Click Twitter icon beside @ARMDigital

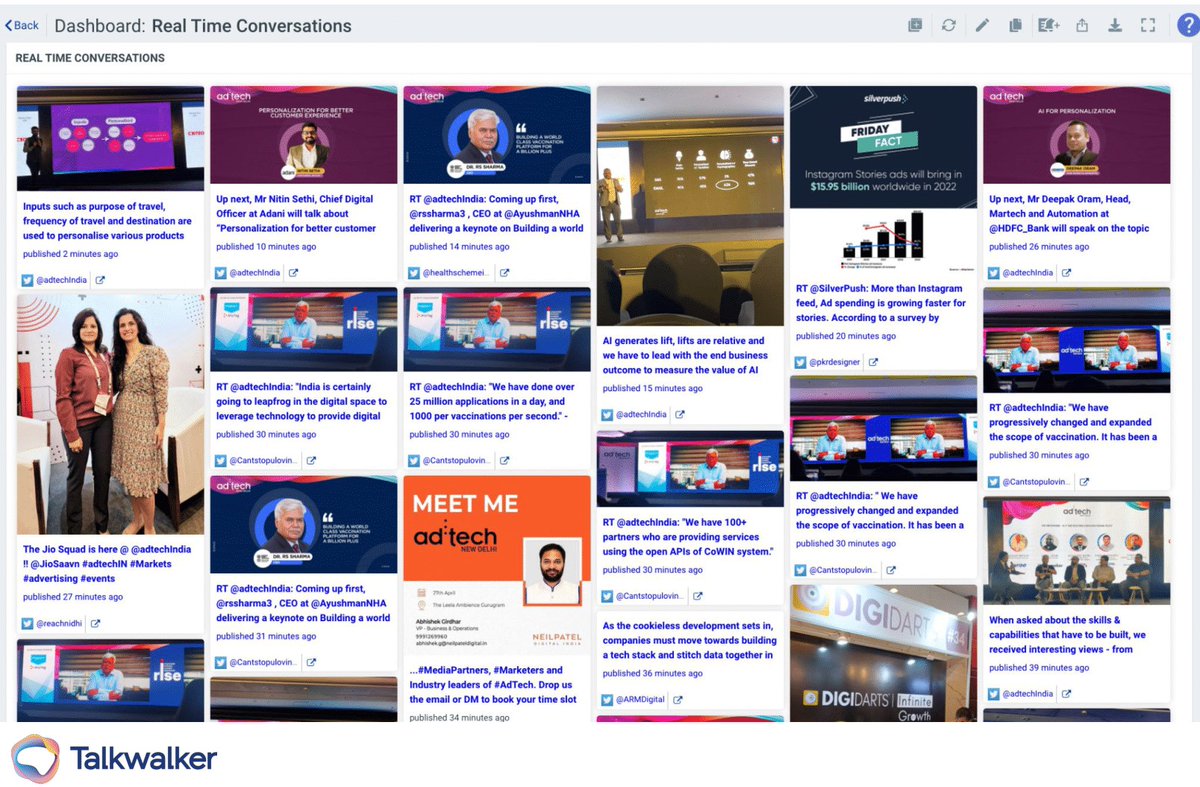[x=608, y=700]
